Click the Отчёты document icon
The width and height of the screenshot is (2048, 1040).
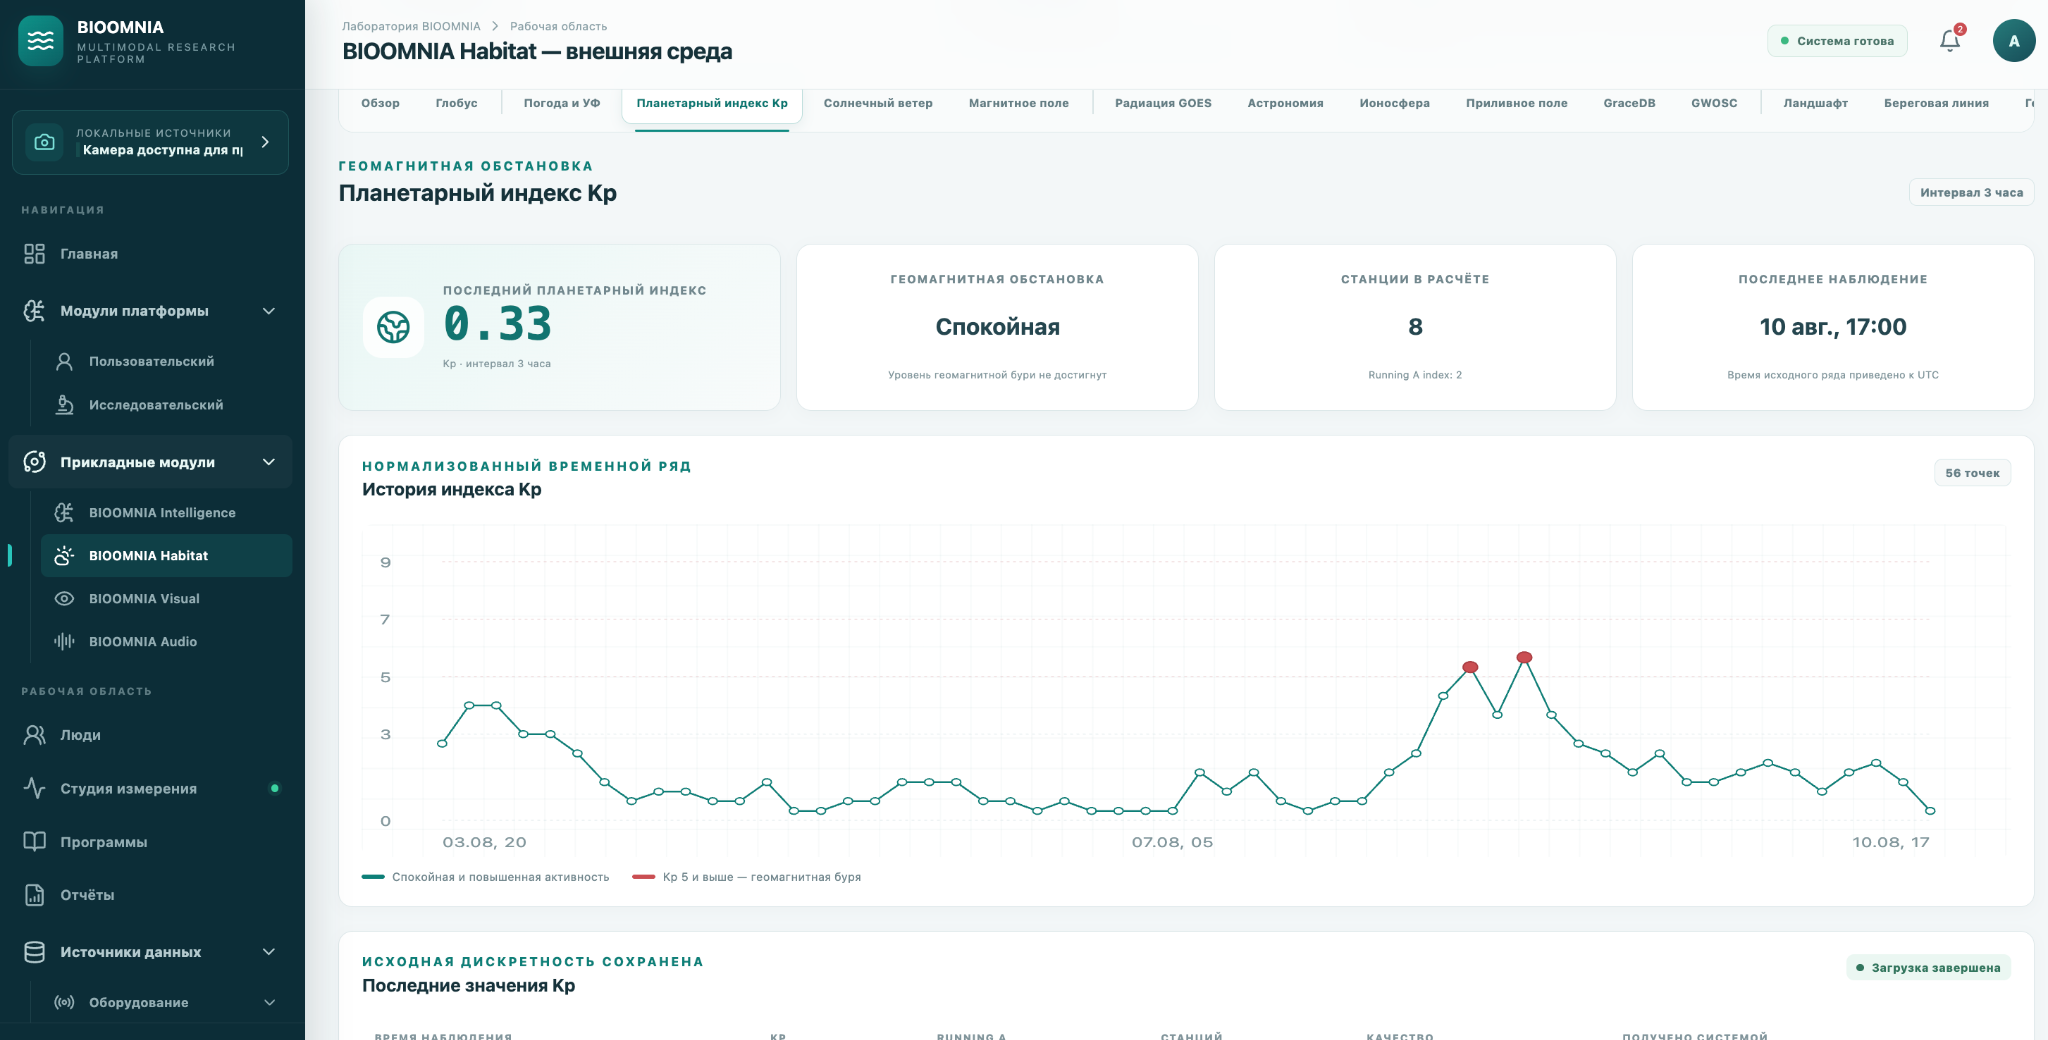click(35, 895)
